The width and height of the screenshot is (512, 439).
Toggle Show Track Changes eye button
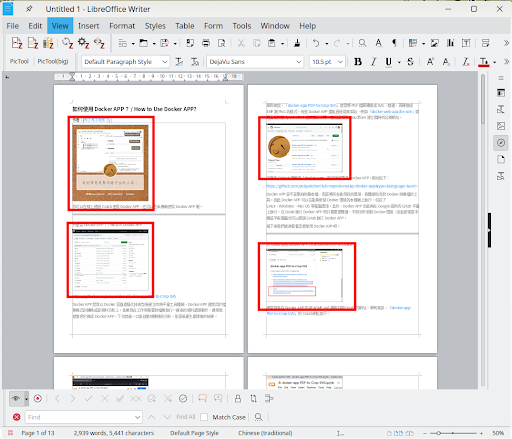15,398
